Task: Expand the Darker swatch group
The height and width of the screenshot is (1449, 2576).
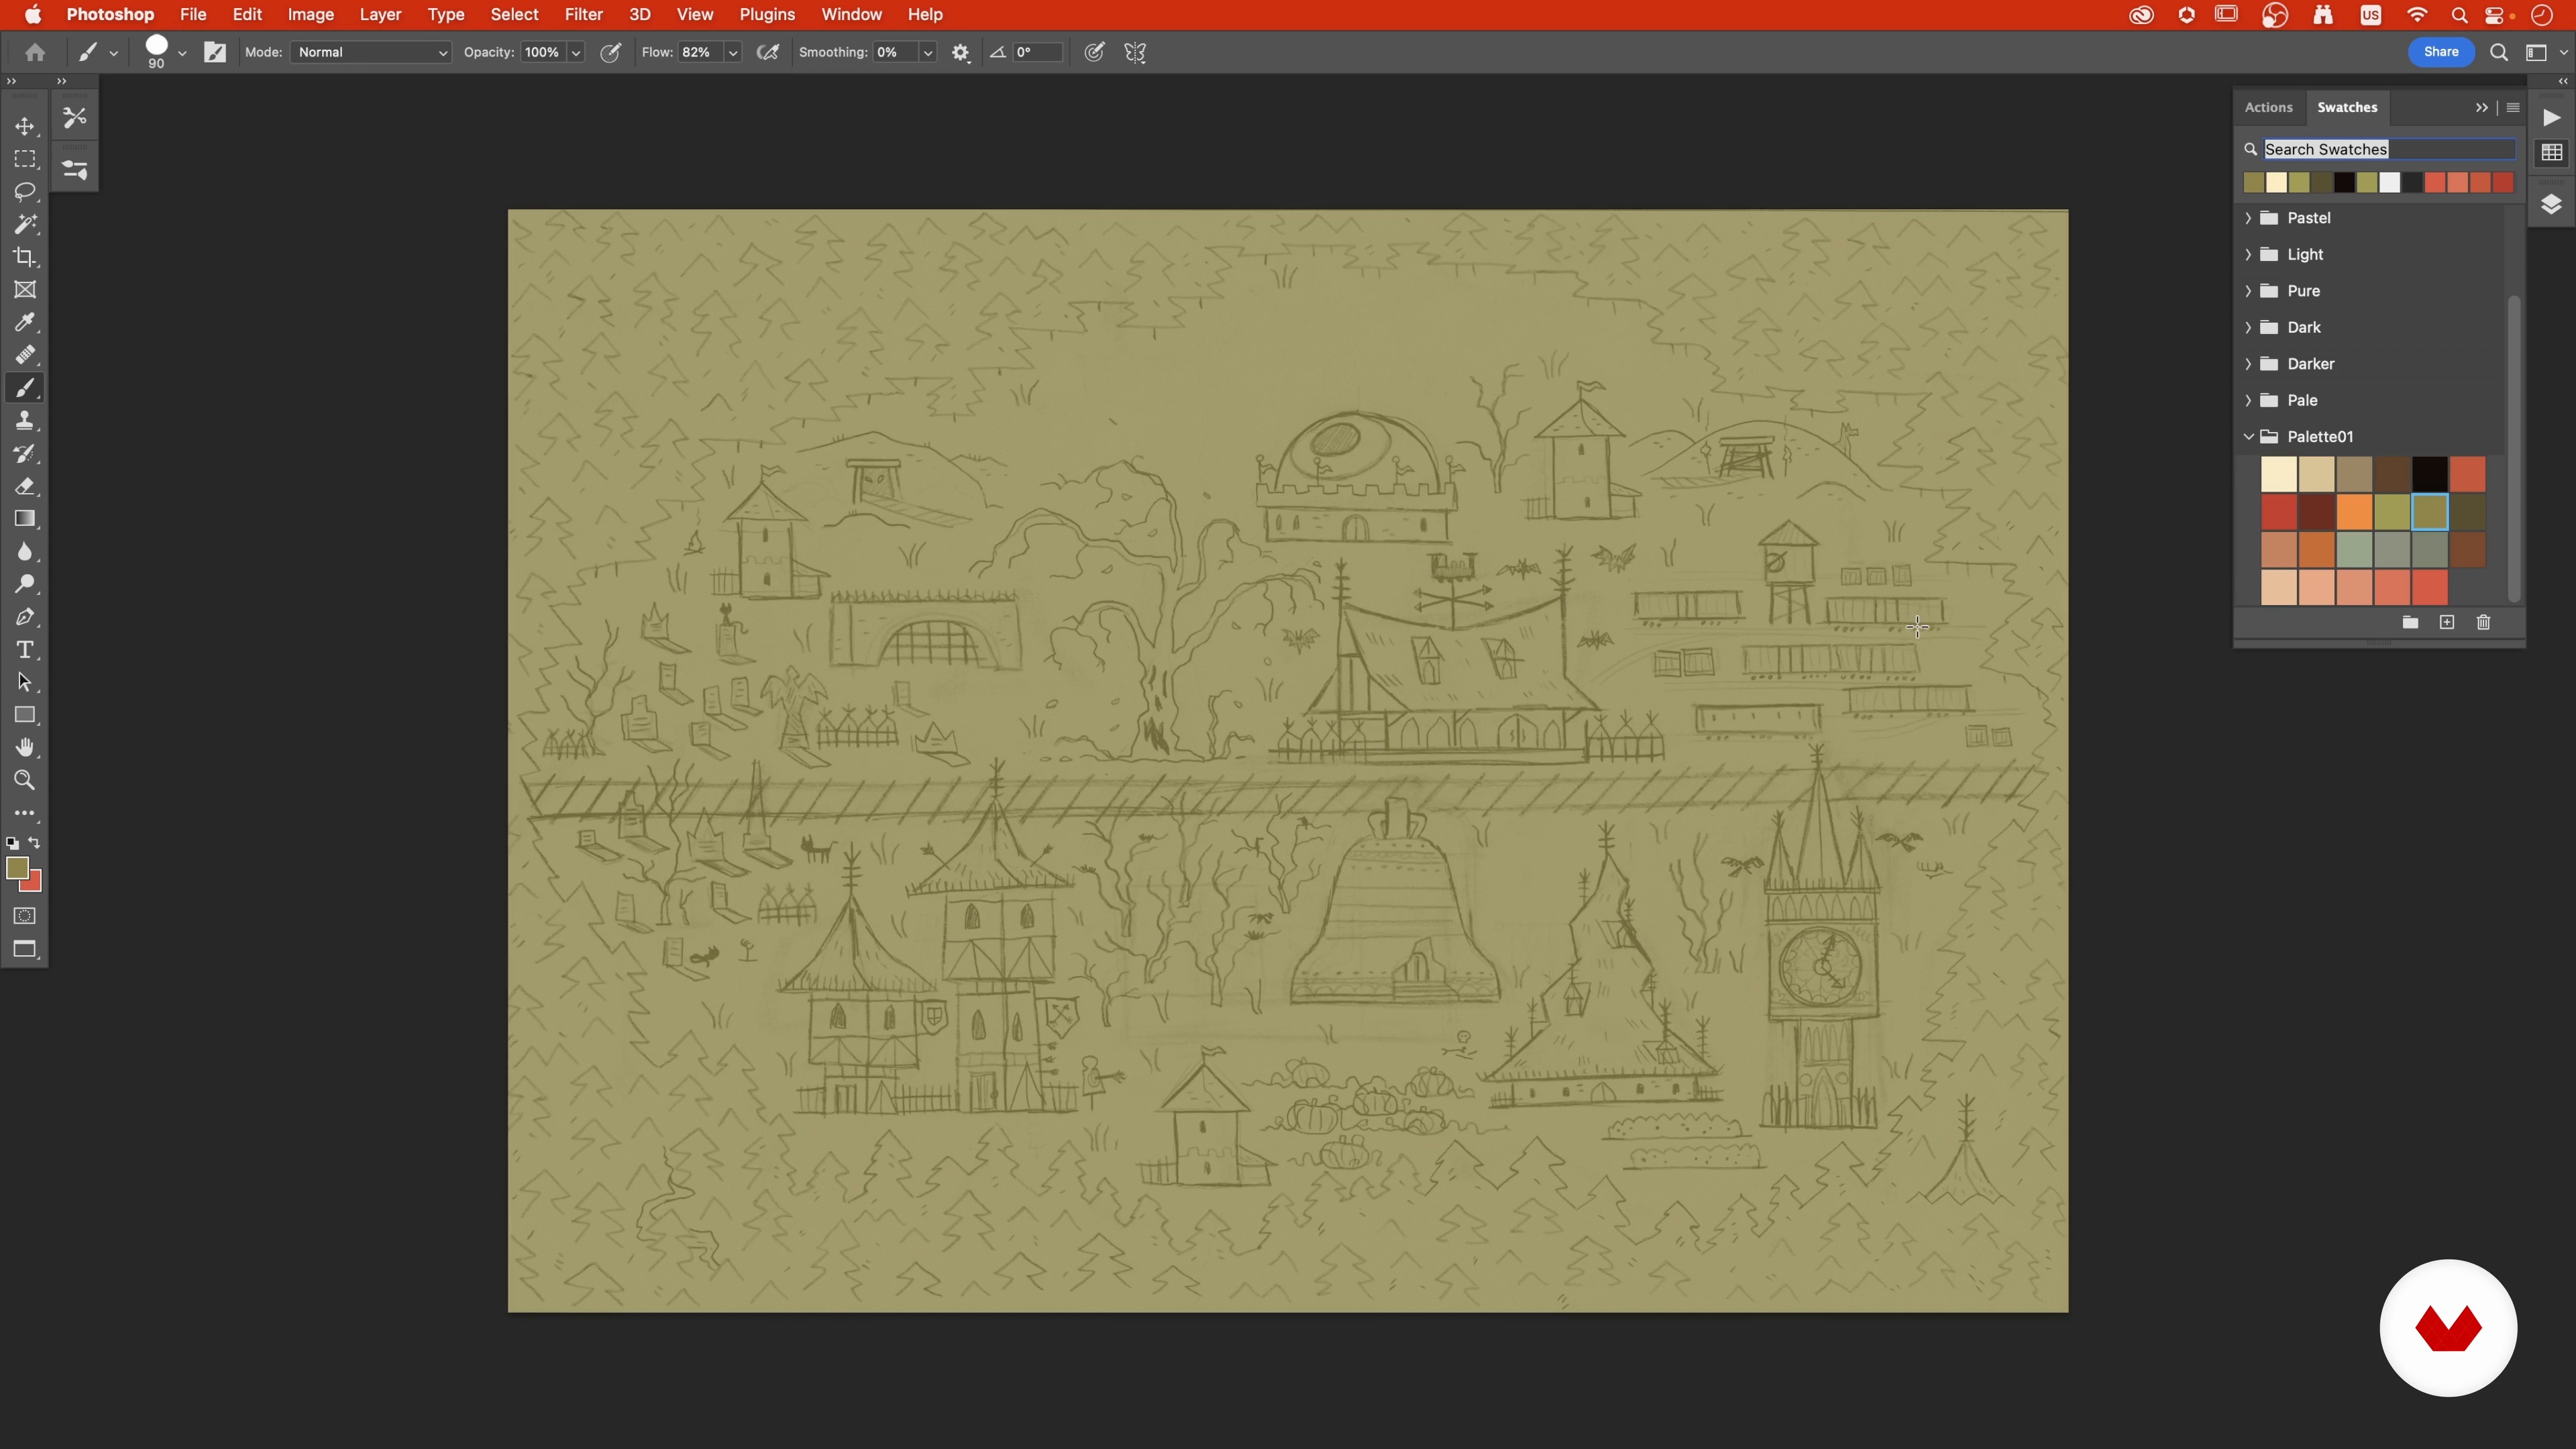Action: pos(2248,364)
